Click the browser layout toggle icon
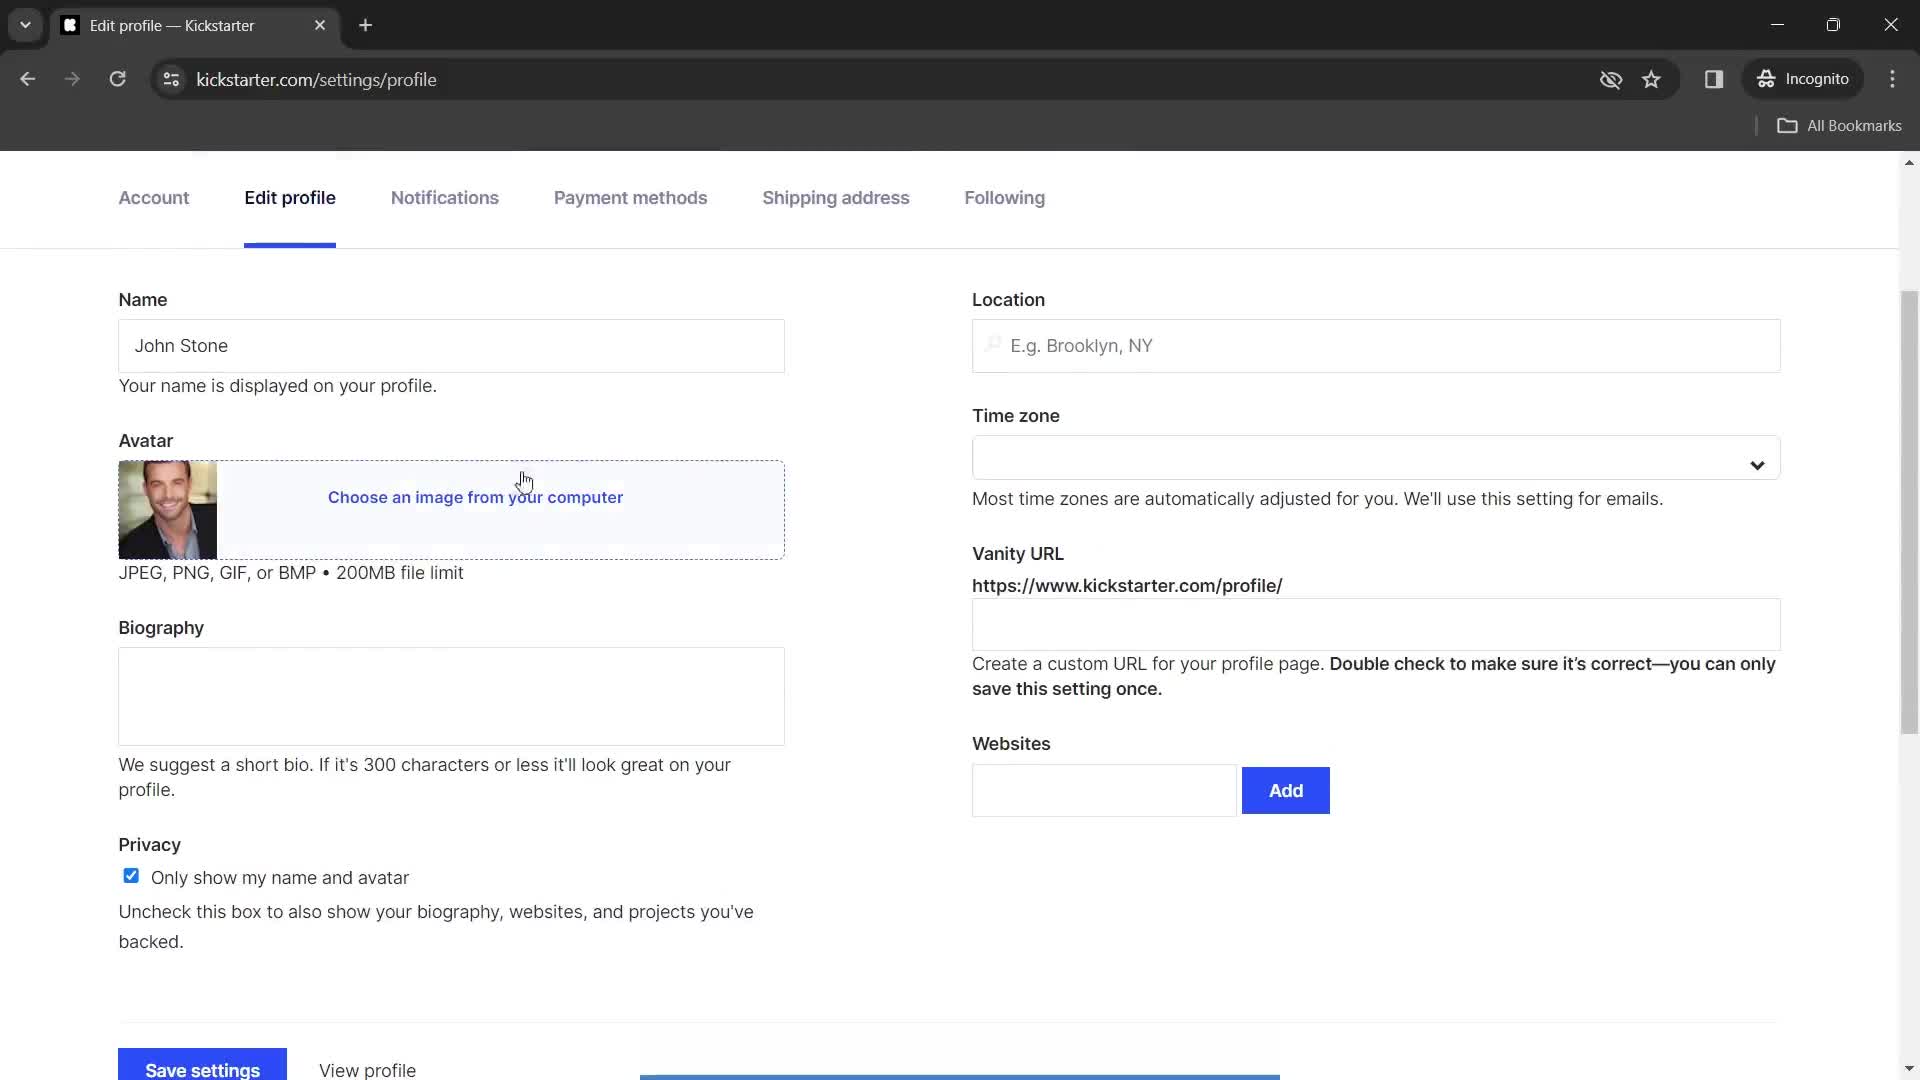This screenshot has width=1920, height=1080. [x=1716, y=79]
